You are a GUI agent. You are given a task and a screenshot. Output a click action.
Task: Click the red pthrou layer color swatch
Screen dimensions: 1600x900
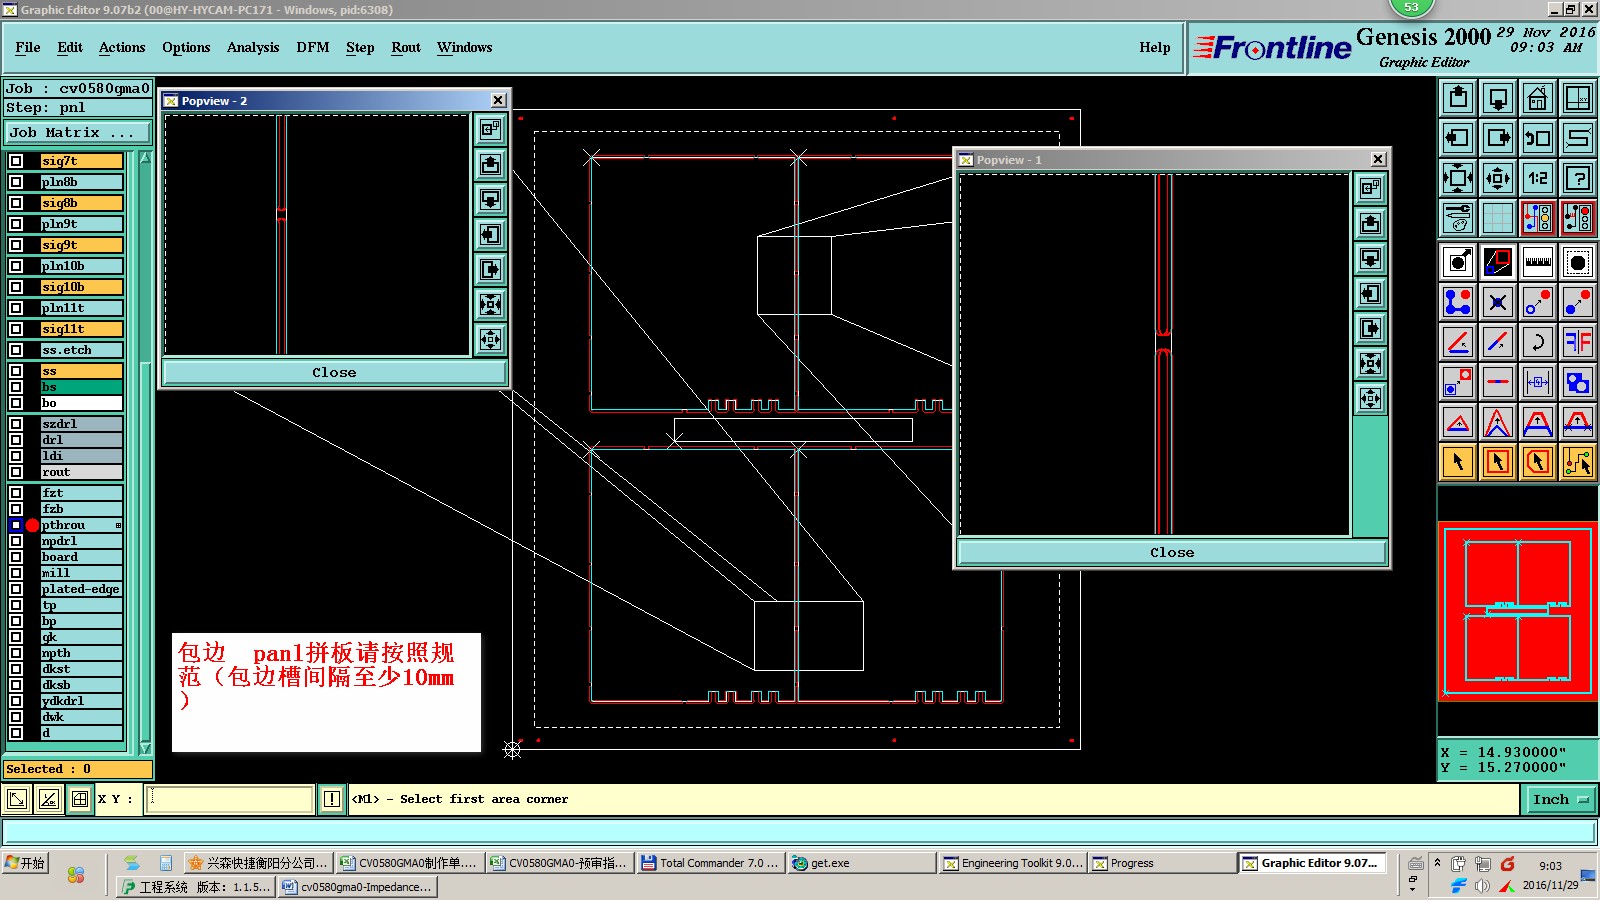(x=32, y=525)
